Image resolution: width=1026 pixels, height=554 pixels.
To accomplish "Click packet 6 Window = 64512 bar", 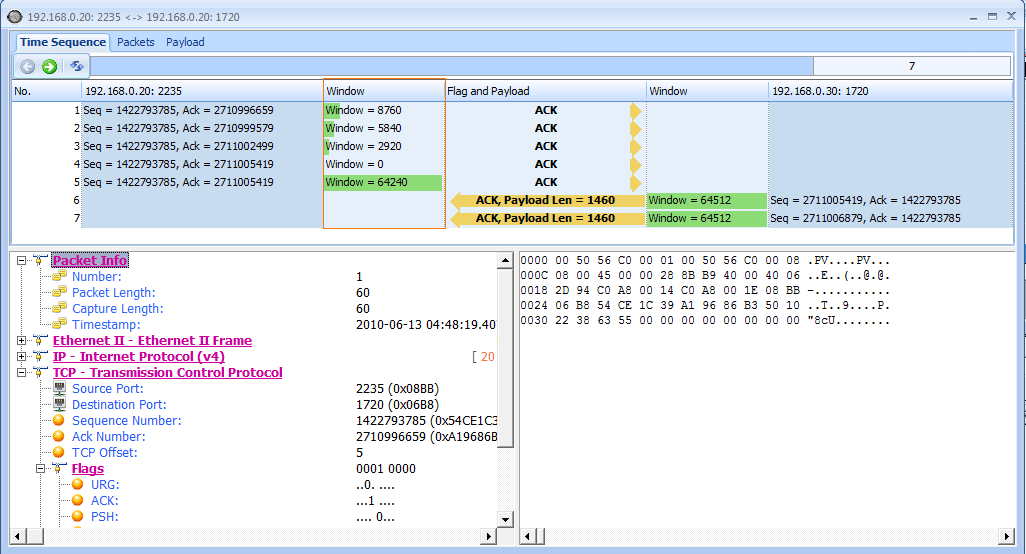I will click(x=707, y=200).
